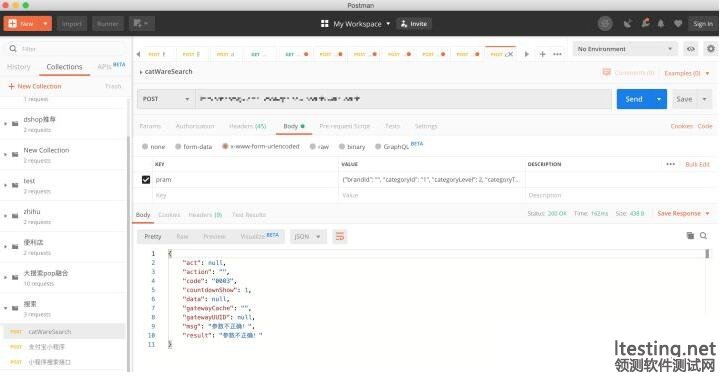Click the invite person icon

(x=404, y=24)
